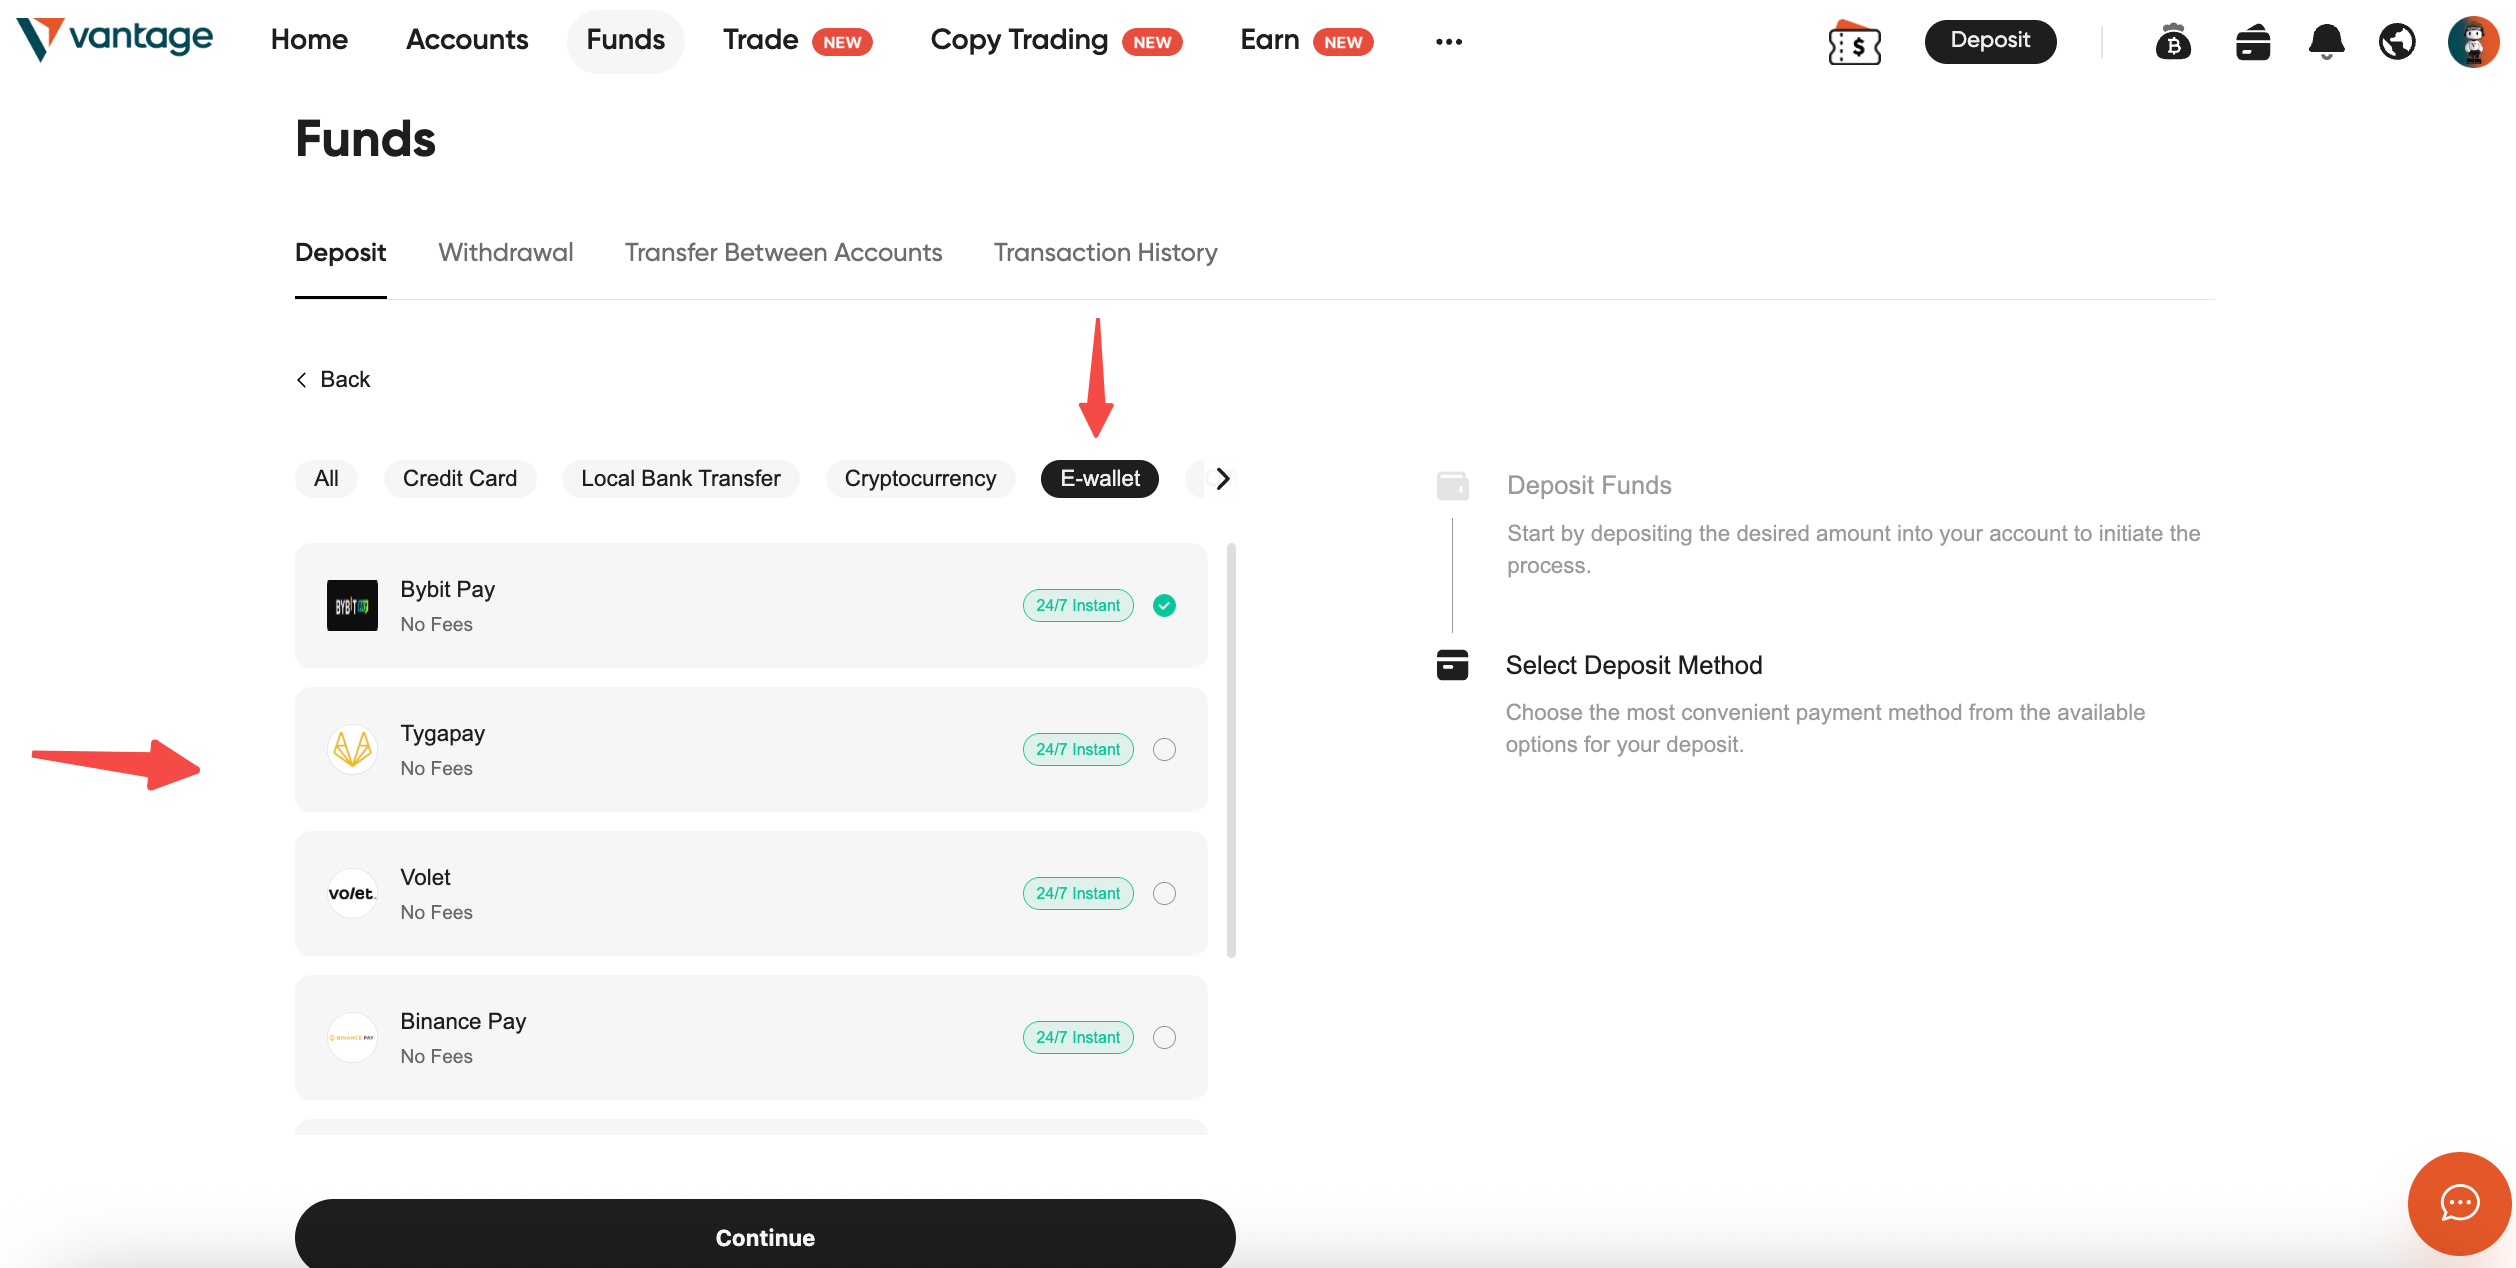Screen dimensions: 2516x1268
Task: Click the Select Deposit Method card icon
Action: [1452, 665]
